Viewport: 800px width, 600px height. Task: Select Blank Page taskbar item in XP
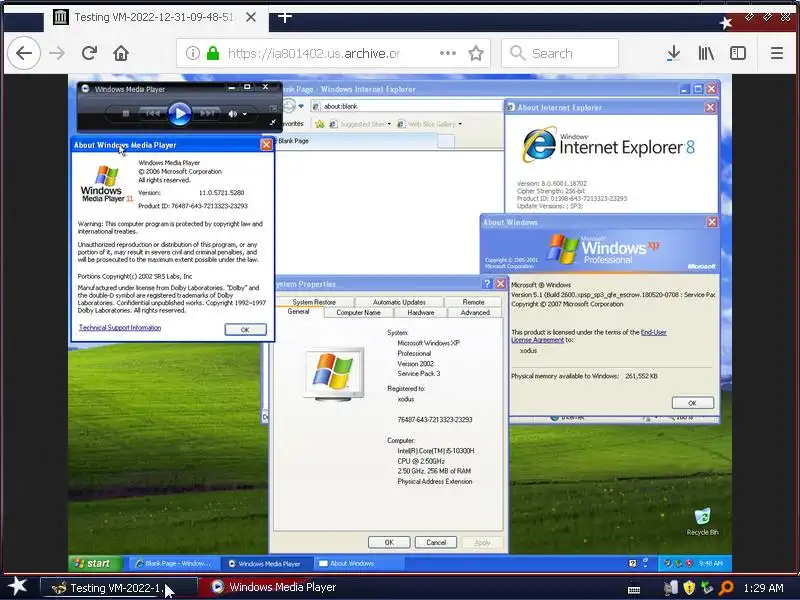[173, 563]
